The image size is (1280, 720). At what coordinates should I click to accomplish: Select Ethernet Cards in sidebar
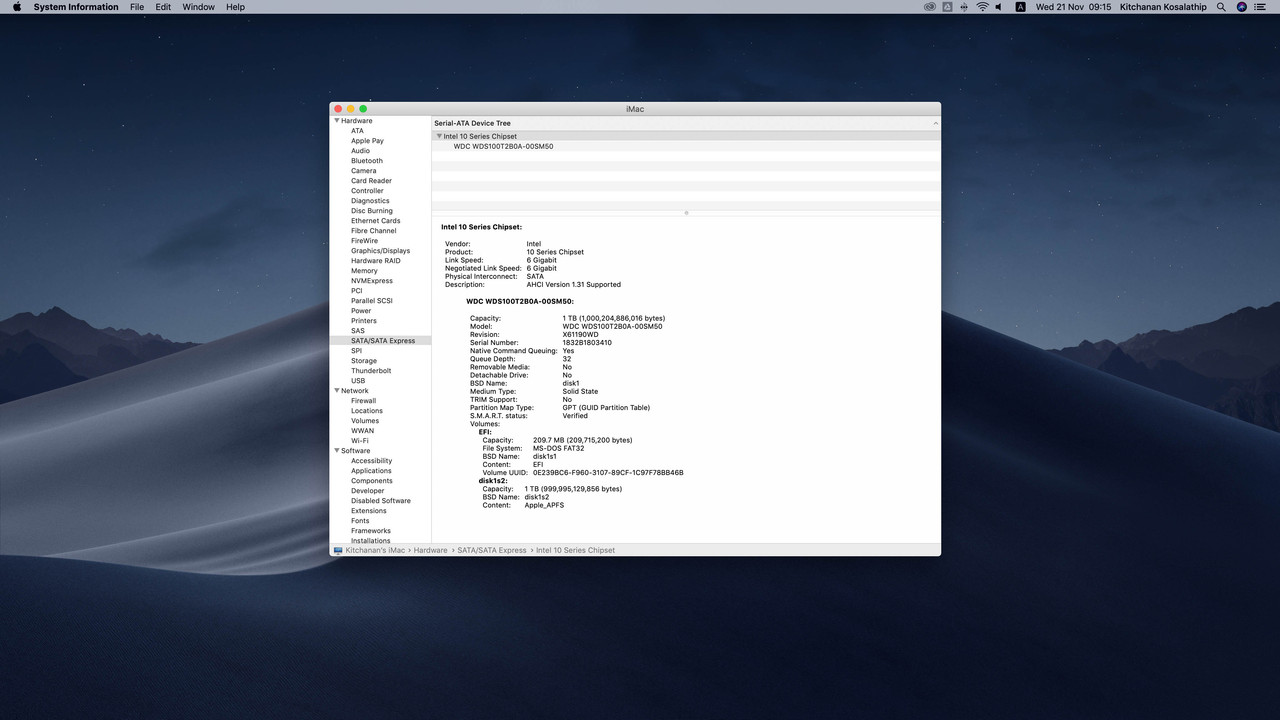point(375,221)
